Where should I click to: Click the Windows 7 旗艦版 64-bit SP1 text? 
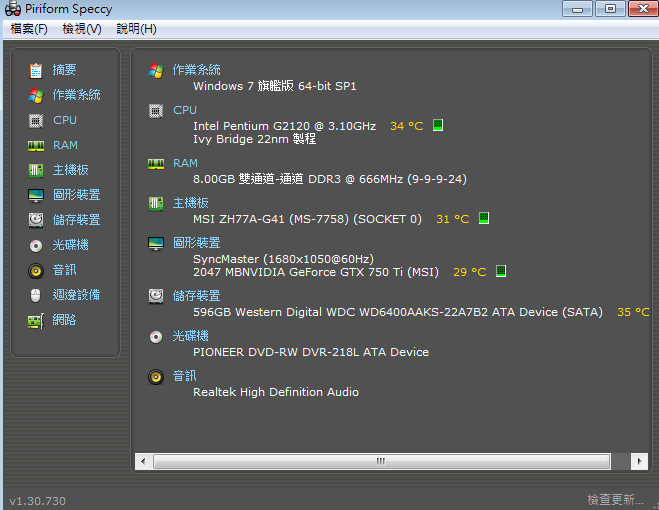click(x=274, y=86)
